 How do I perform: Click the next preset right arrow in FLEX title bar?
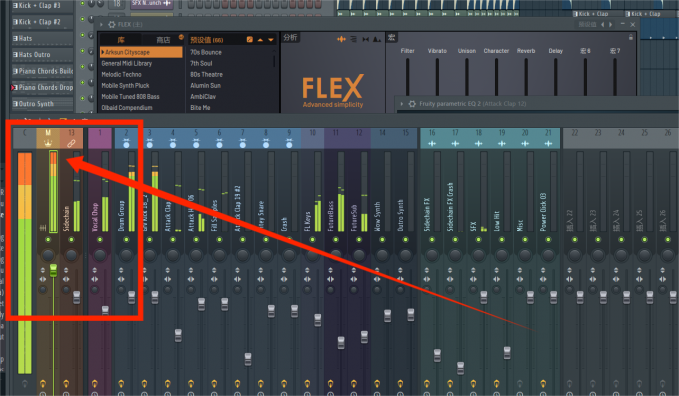611,25
